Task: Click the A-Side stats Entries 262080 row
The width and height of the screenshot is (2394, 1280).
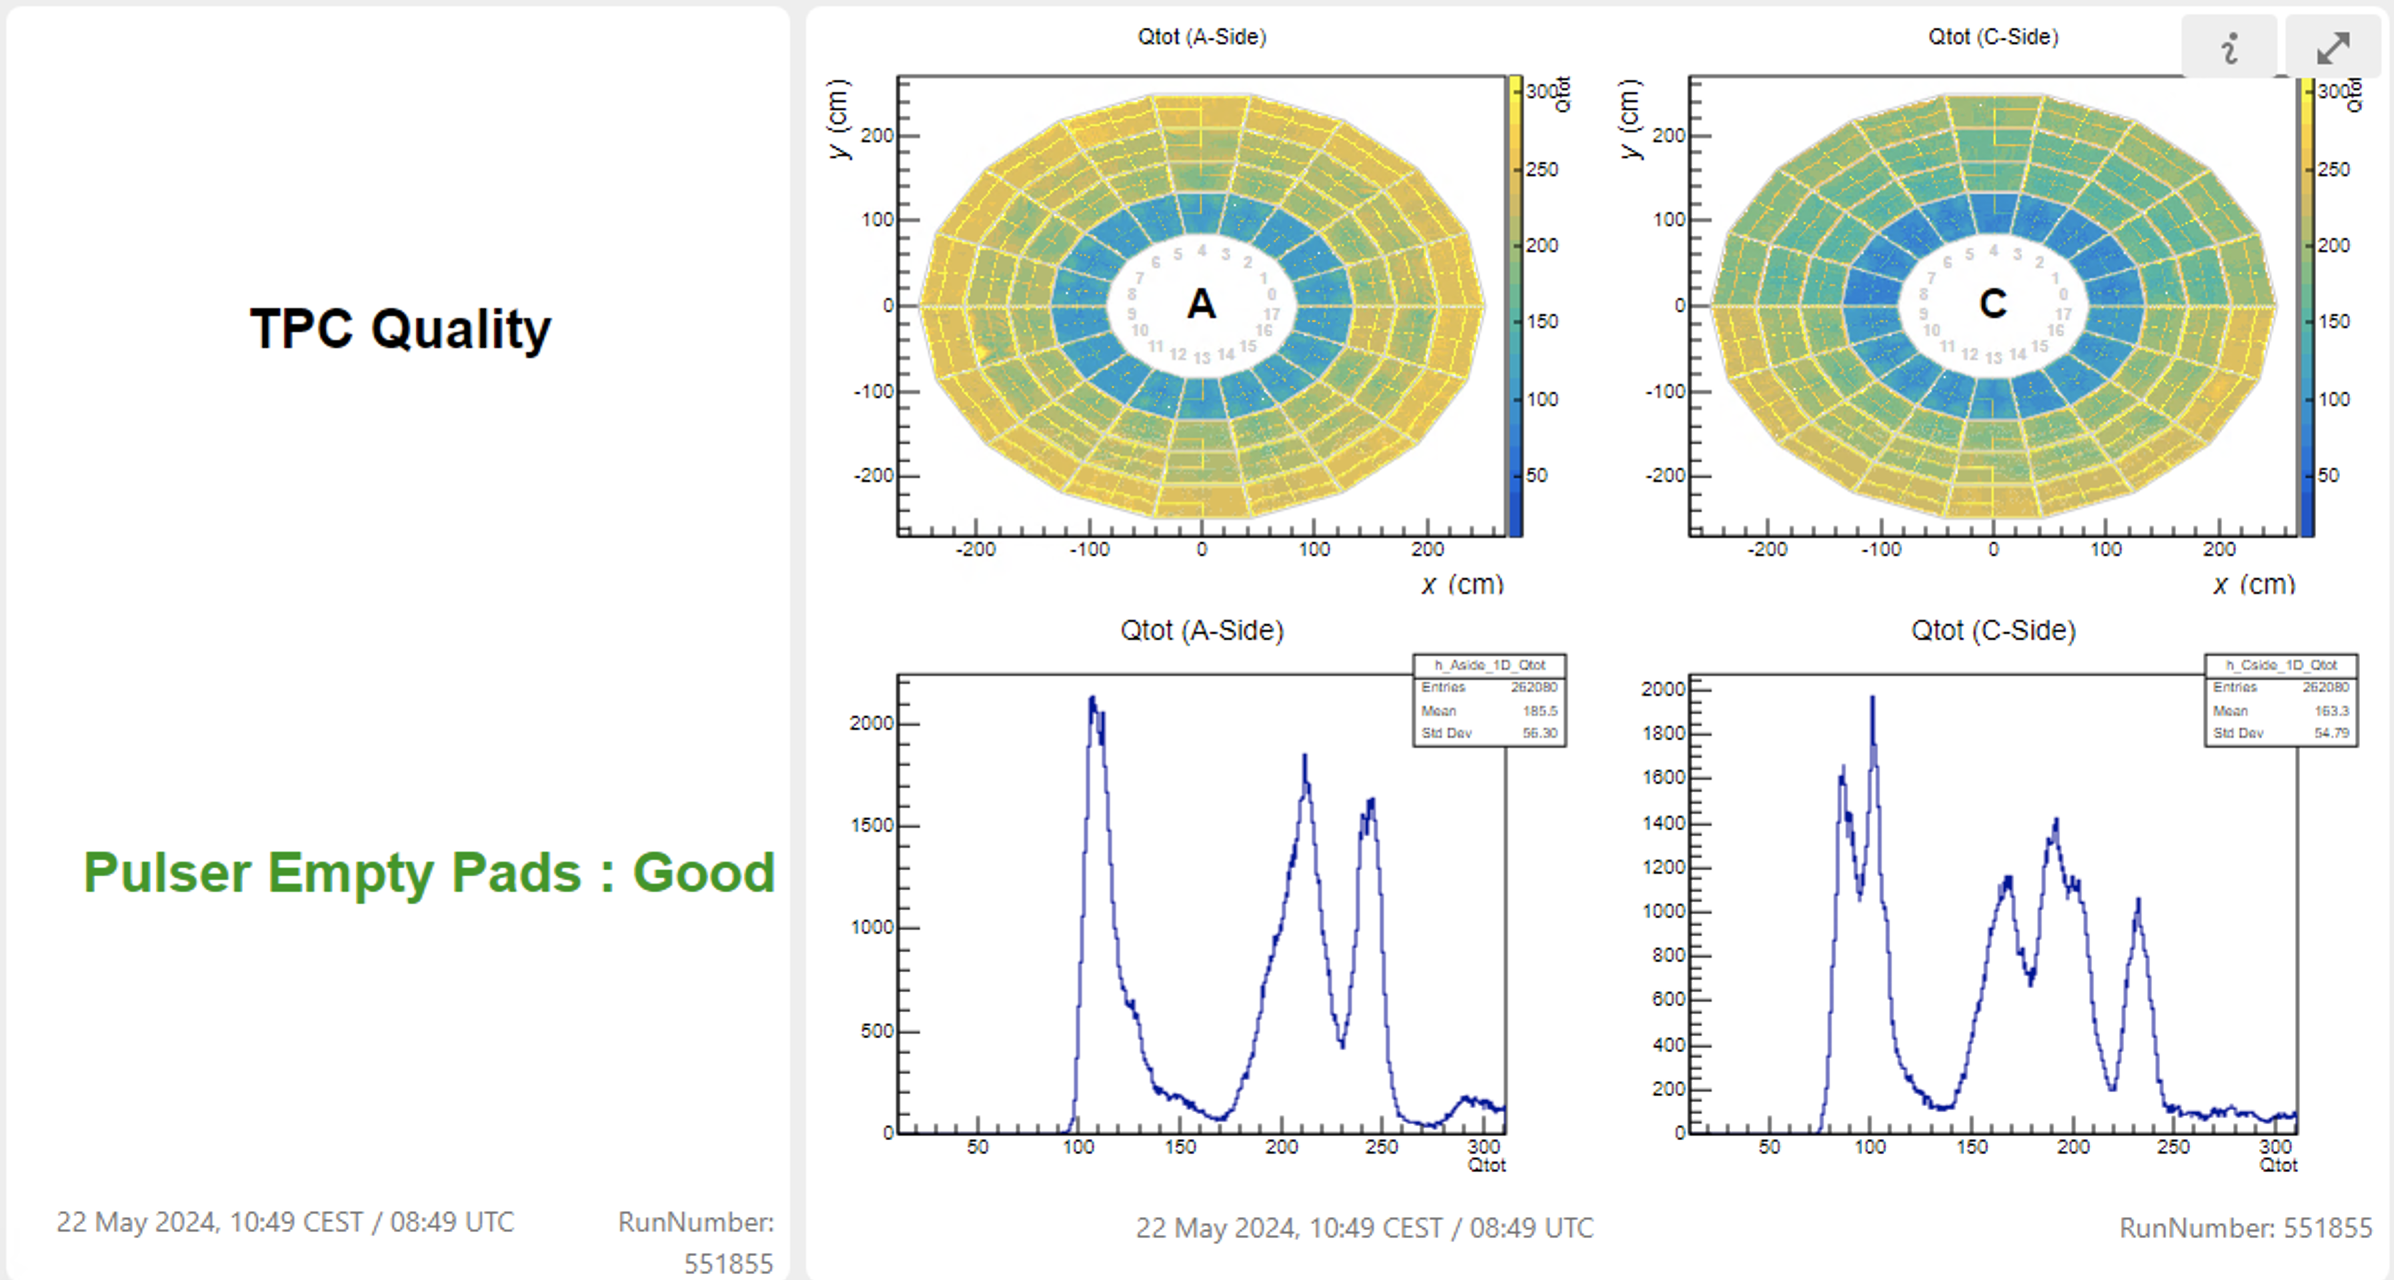Action: click(x=1489, y=687)
